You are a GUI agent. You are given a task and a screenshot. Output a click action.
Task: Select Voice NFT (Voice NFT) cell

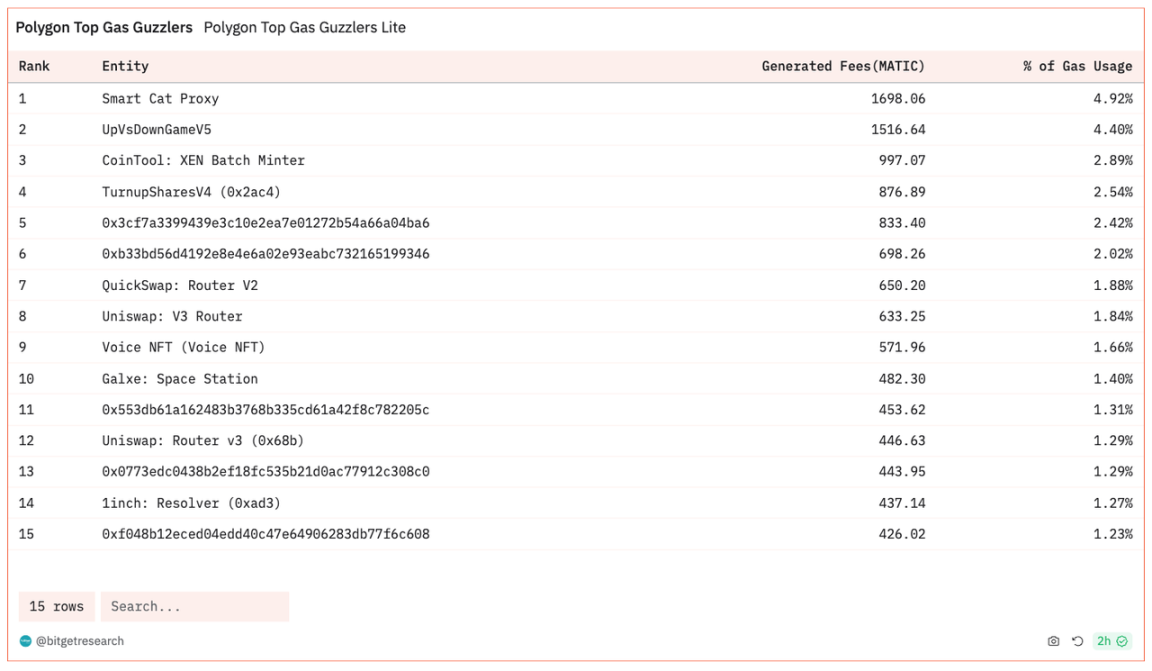coord(184,347)
